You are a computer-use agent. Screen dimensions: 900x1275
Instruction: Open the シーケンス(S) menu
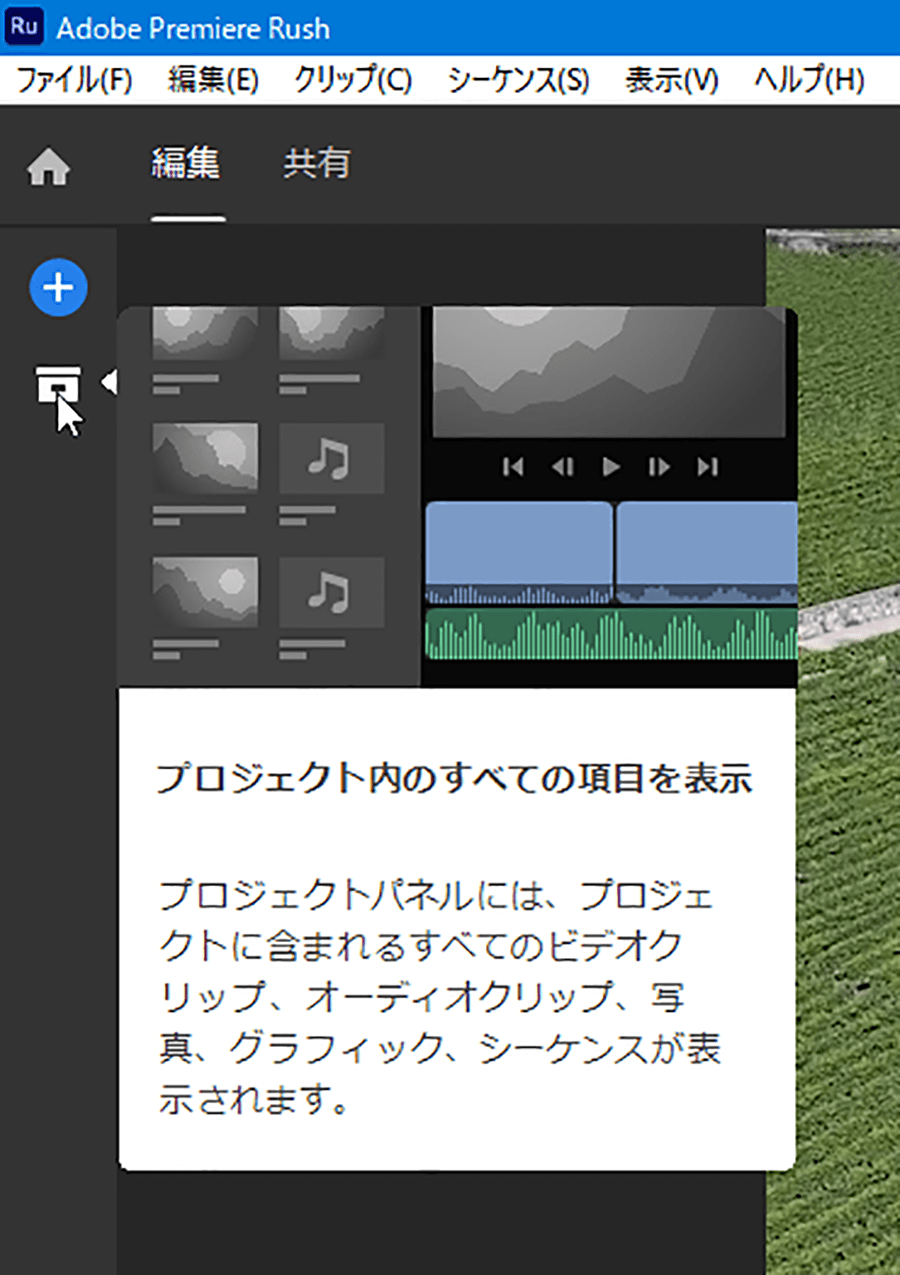[x=518, y=81]
